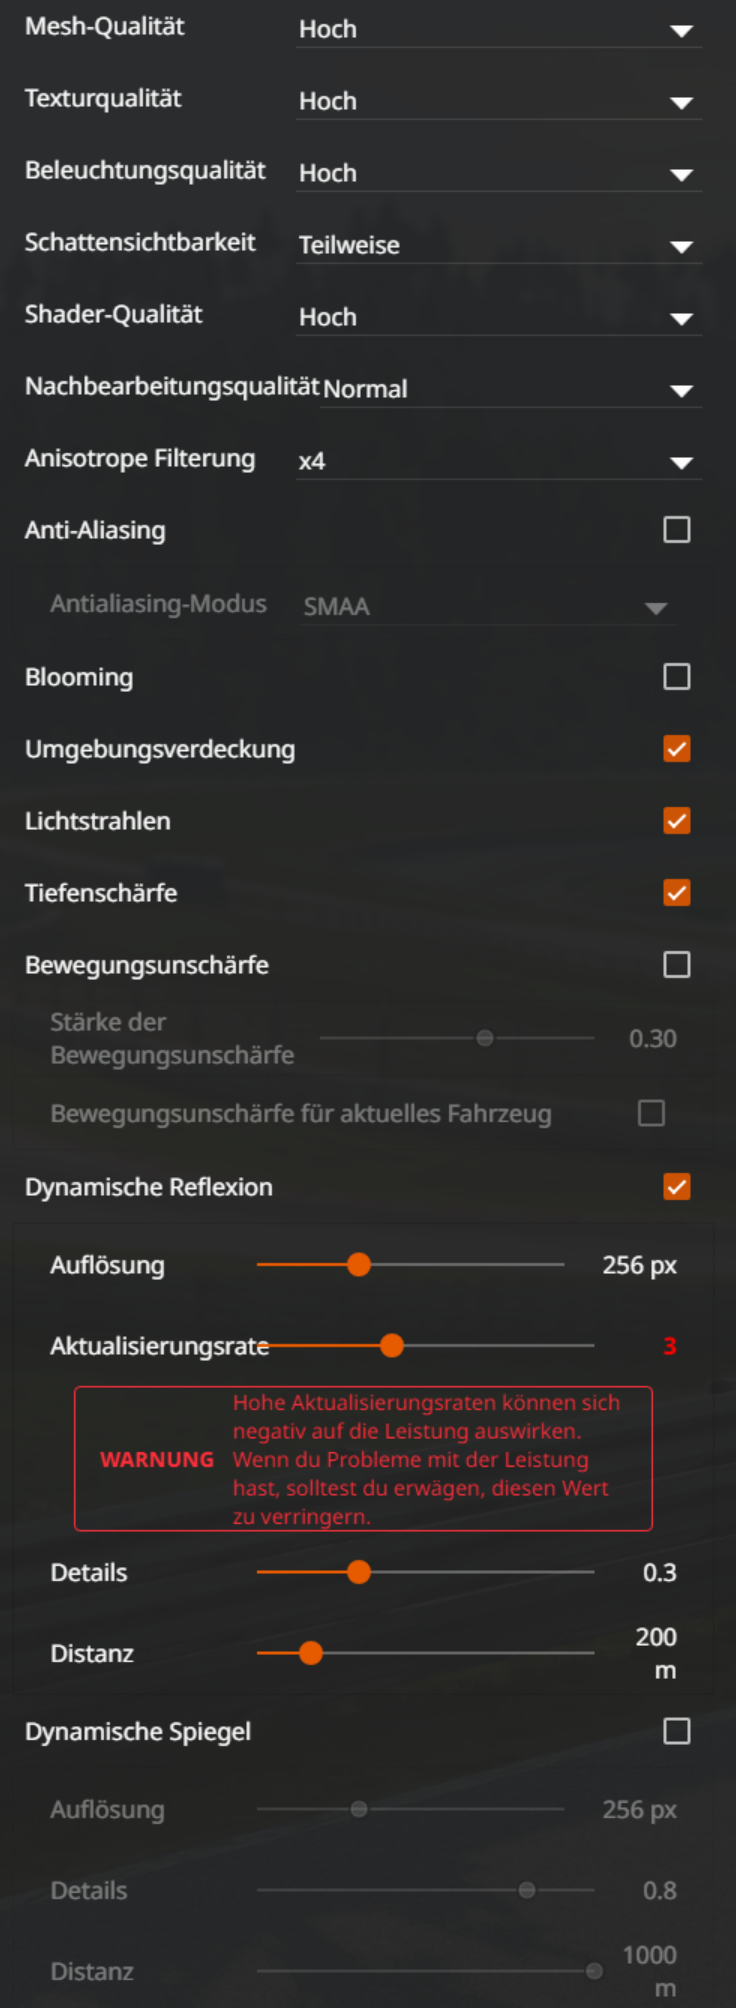
Task: Click the Aktualisierungsrate slider handle
Action: coord(392,1346)
